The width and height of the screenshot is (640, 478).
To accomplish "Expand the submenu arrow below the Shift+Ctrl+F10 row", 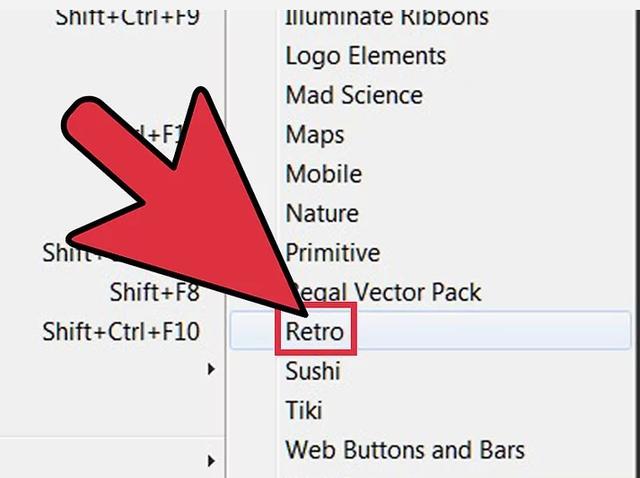I will pos(211,369).
